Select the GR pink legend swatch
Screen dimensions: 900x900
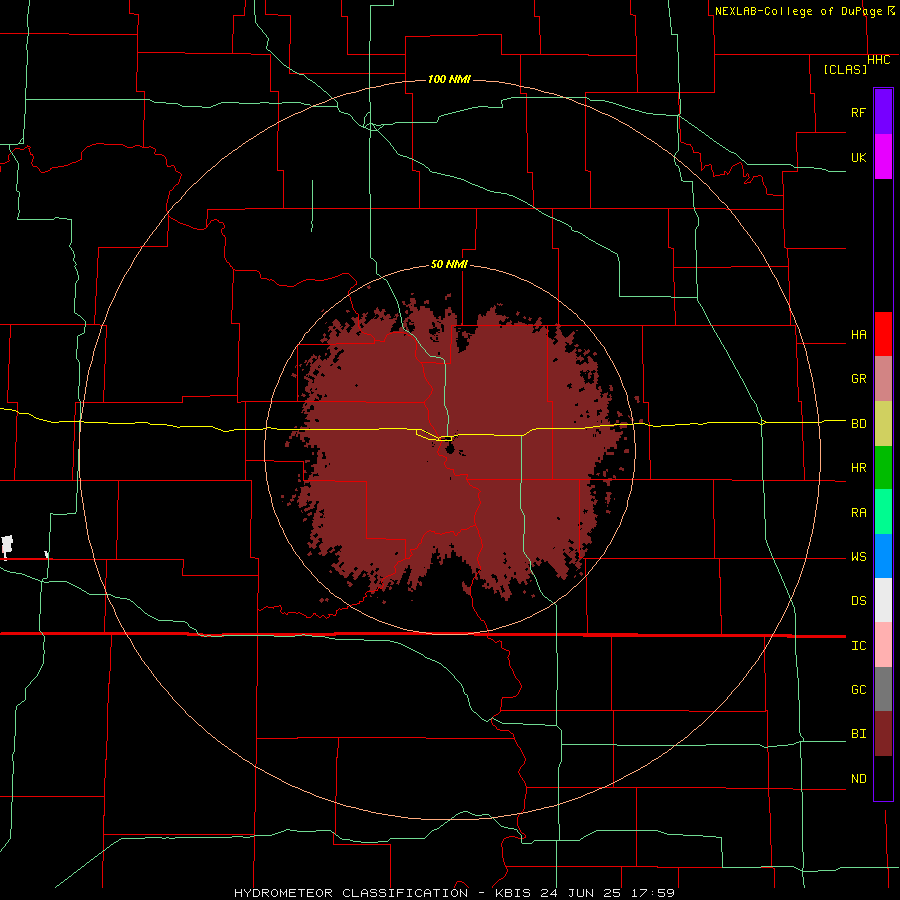883,379
